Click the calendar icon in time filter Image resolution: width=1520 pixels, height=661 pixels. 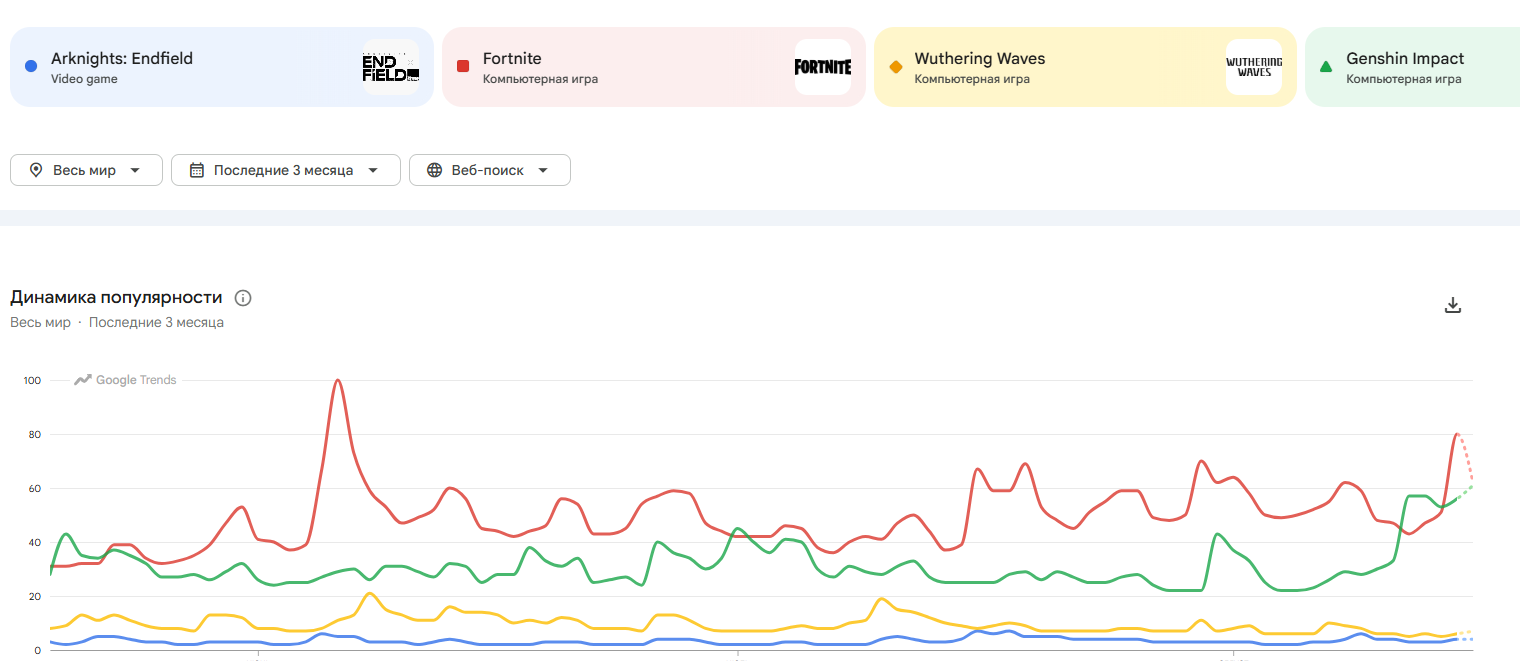196,170
